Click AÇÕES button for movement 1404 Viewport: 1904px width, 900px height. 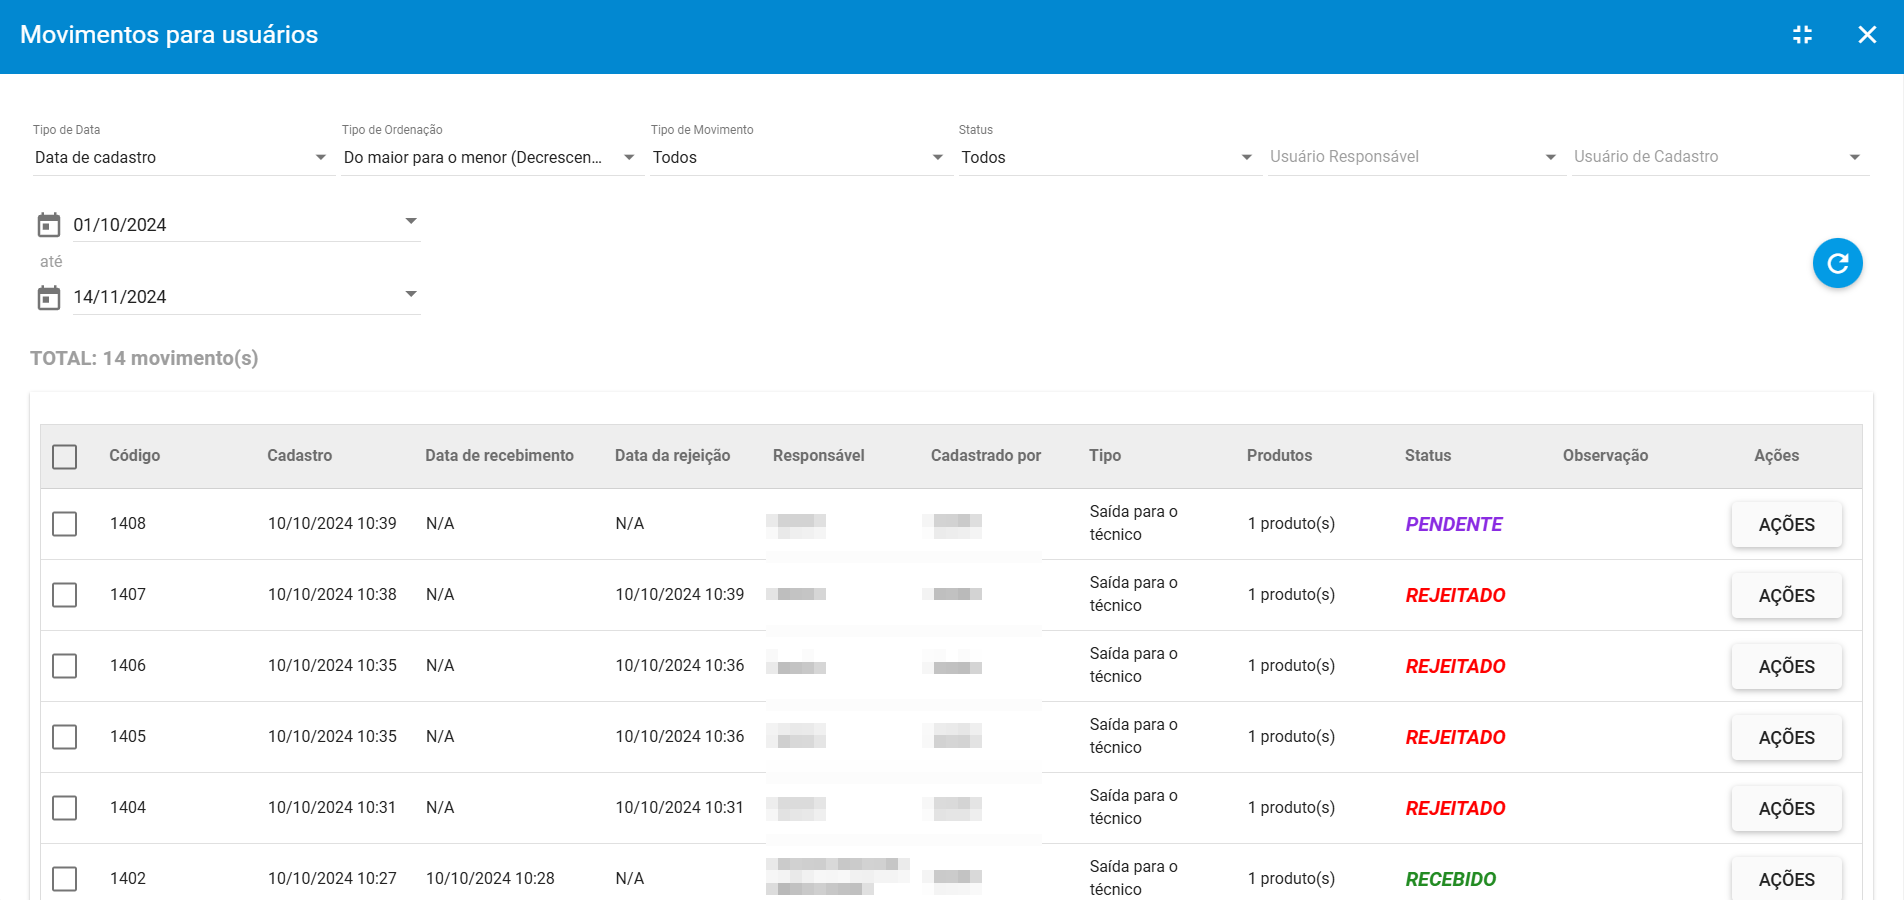click(1786, 808)
